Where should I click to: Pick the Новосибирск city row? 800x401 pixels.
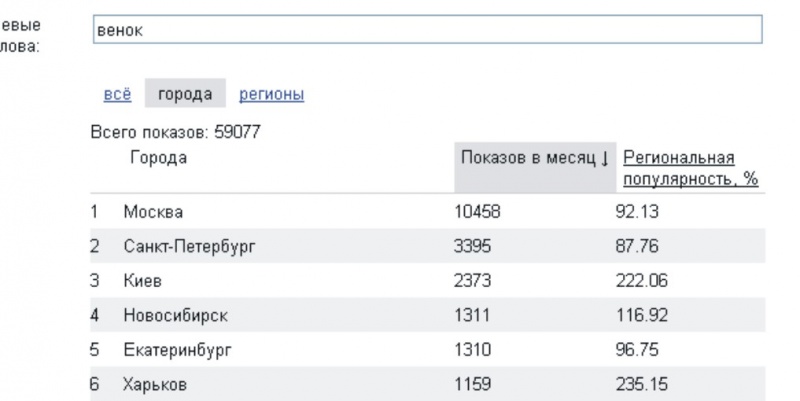pos(175,316)
